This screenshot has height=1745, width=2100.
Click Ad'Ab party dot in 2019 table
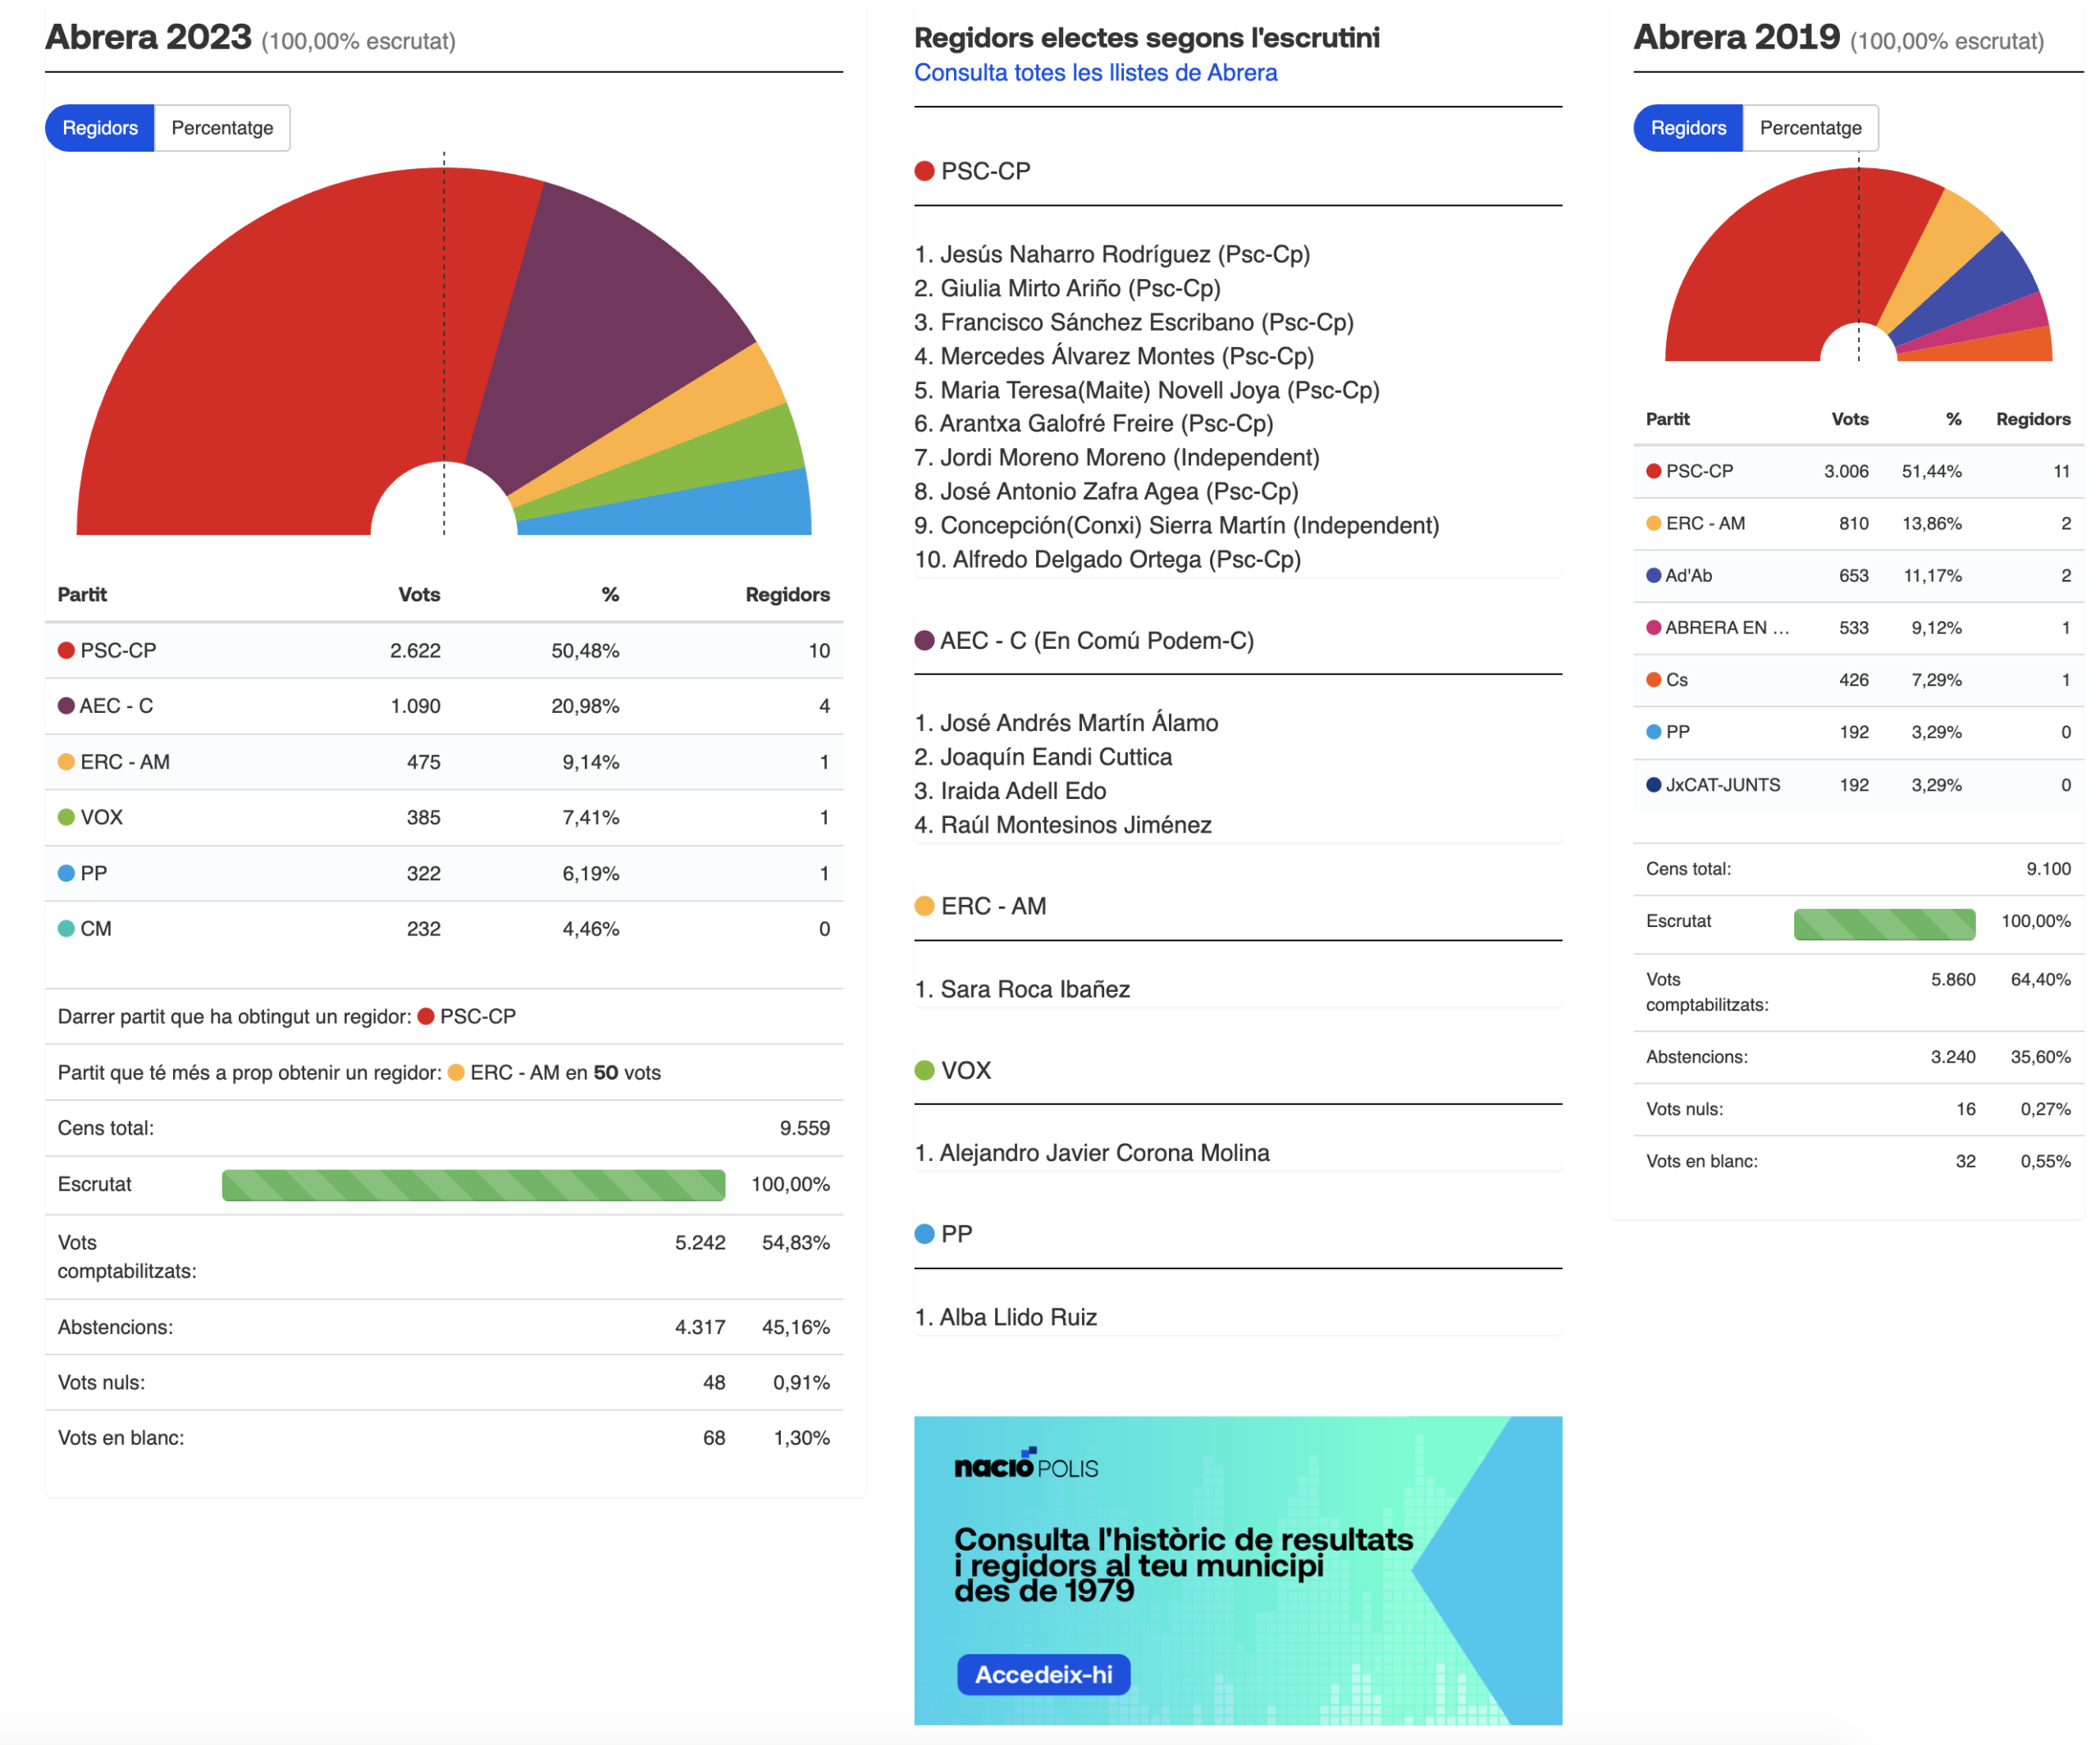1653,576
